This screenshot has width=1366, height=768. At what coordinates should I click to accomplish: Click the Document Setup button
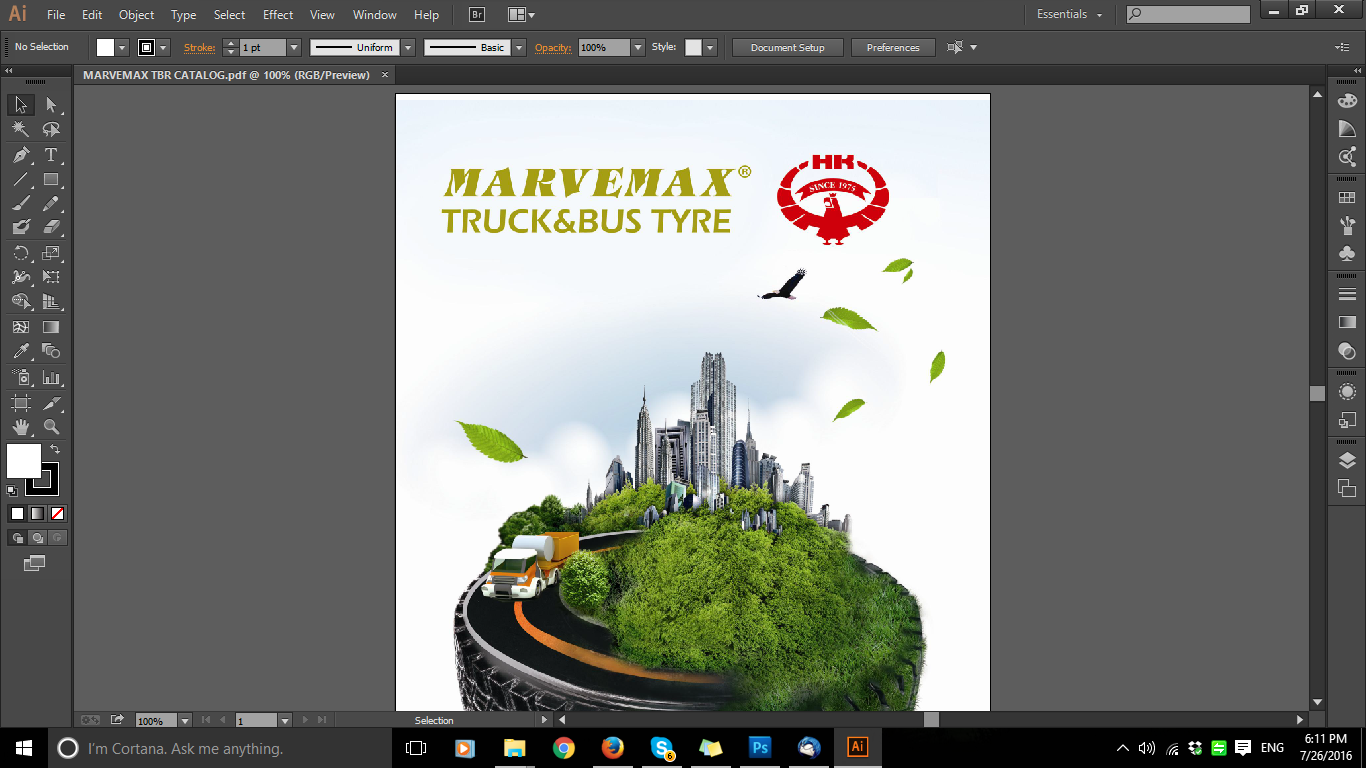click(787, 46)
